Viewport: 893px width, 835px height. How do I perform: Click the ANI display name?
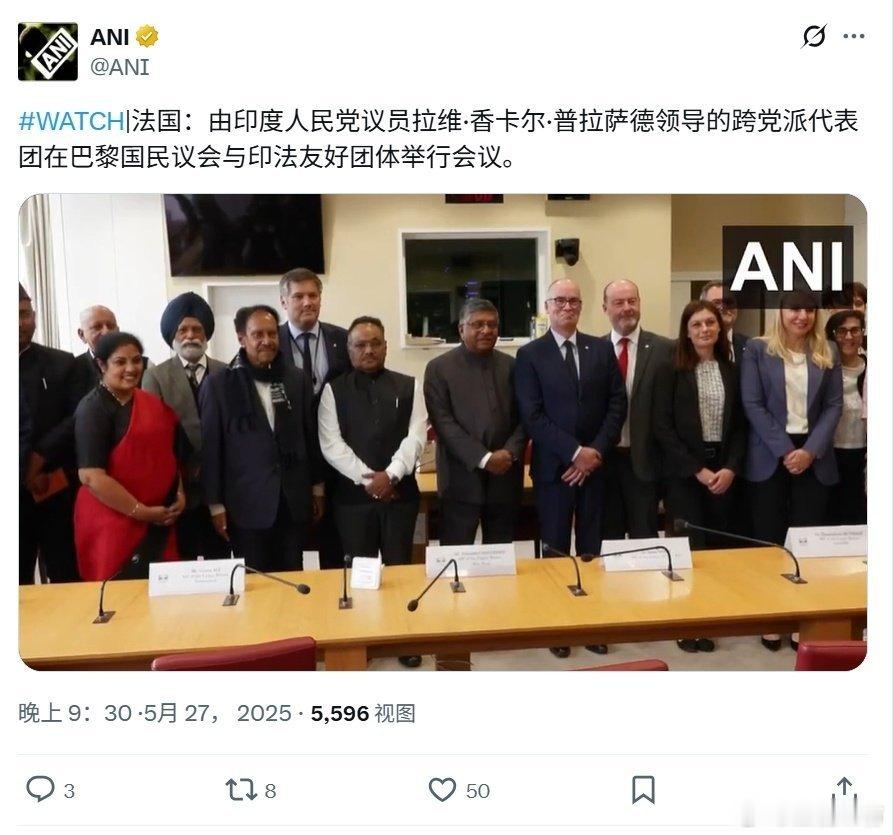click(x=110, y=37)
